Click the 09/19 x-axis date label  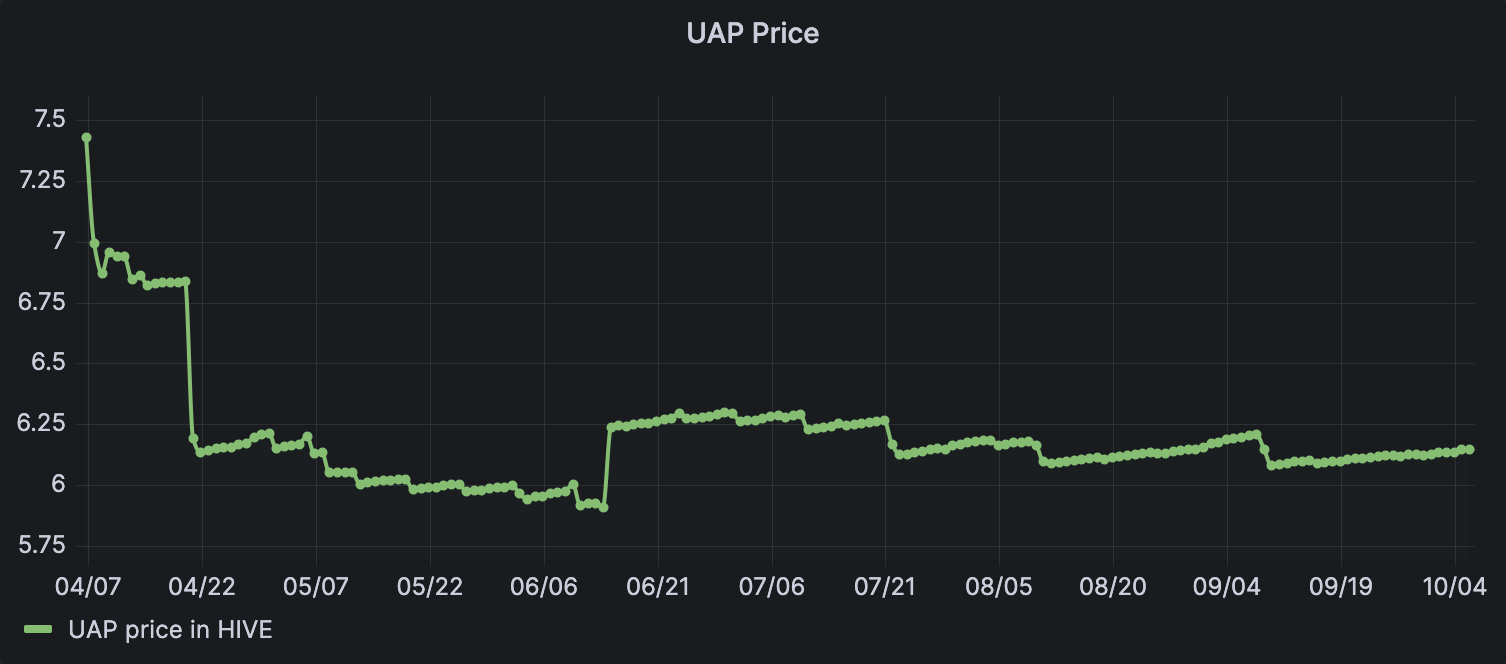point(1341,586)
